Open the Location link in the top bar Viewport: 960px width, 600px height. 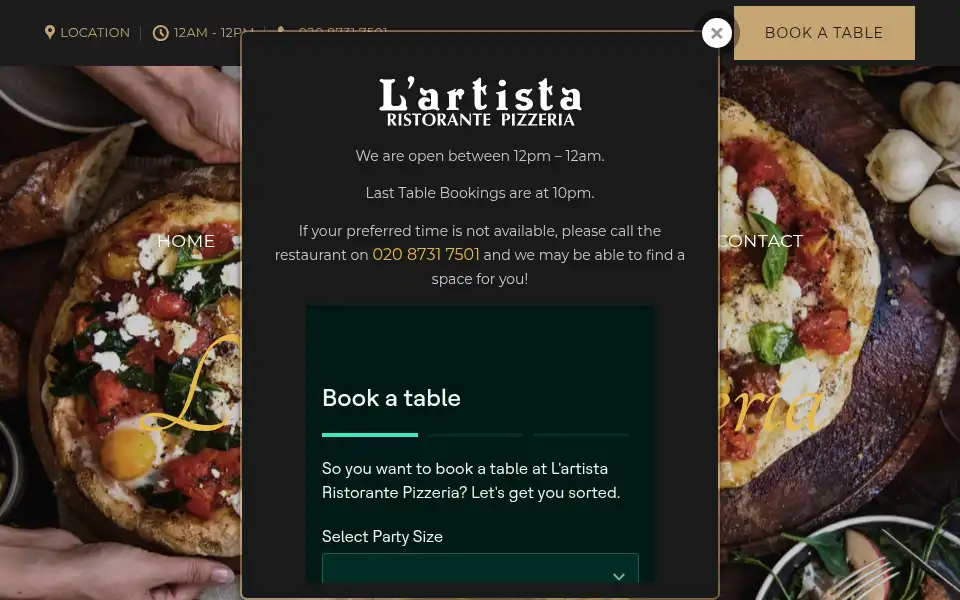95,32
